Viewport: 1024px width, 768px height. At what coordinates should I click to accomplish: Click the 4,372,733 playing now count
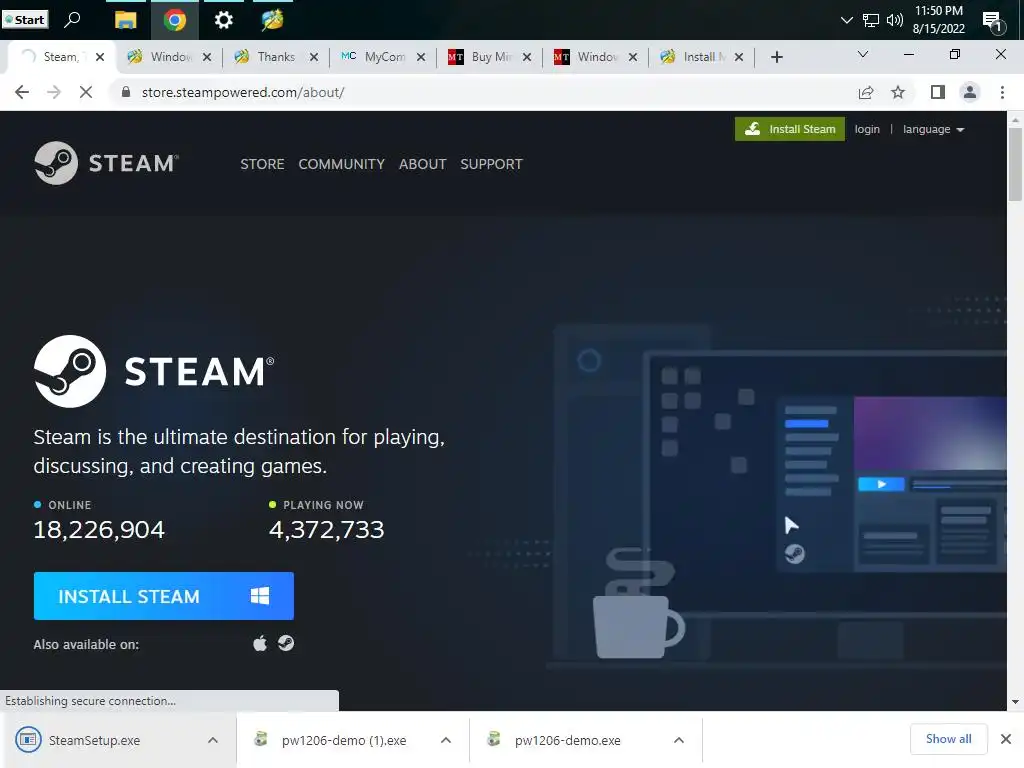(327, 530)
